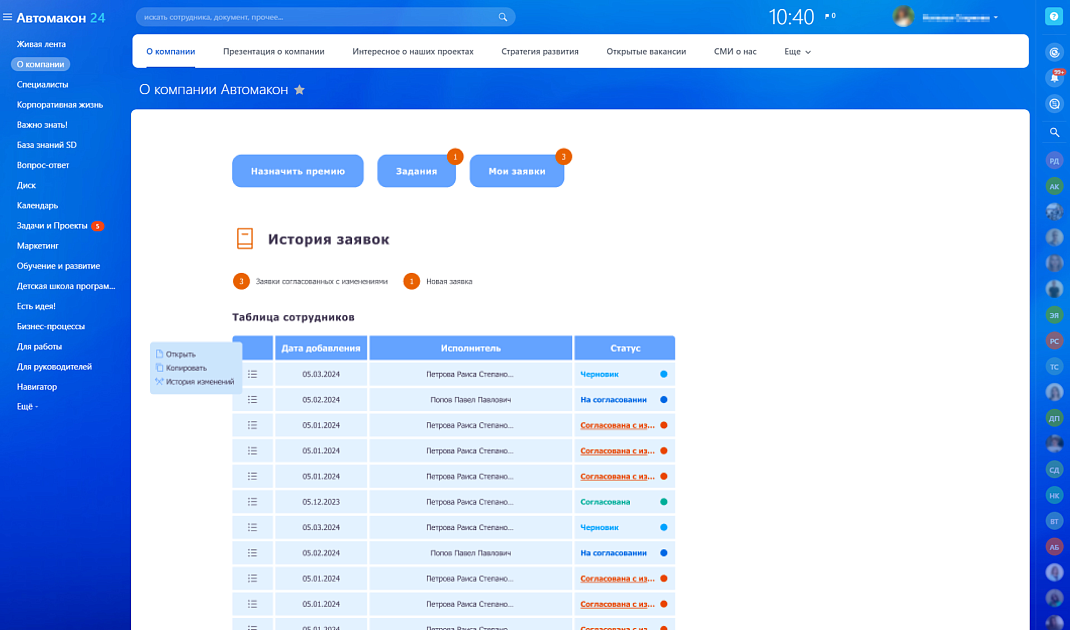Open row menu icon for 05.12.2023 entry
Viewport: 1070px width, 630px height.
[253, 502]
